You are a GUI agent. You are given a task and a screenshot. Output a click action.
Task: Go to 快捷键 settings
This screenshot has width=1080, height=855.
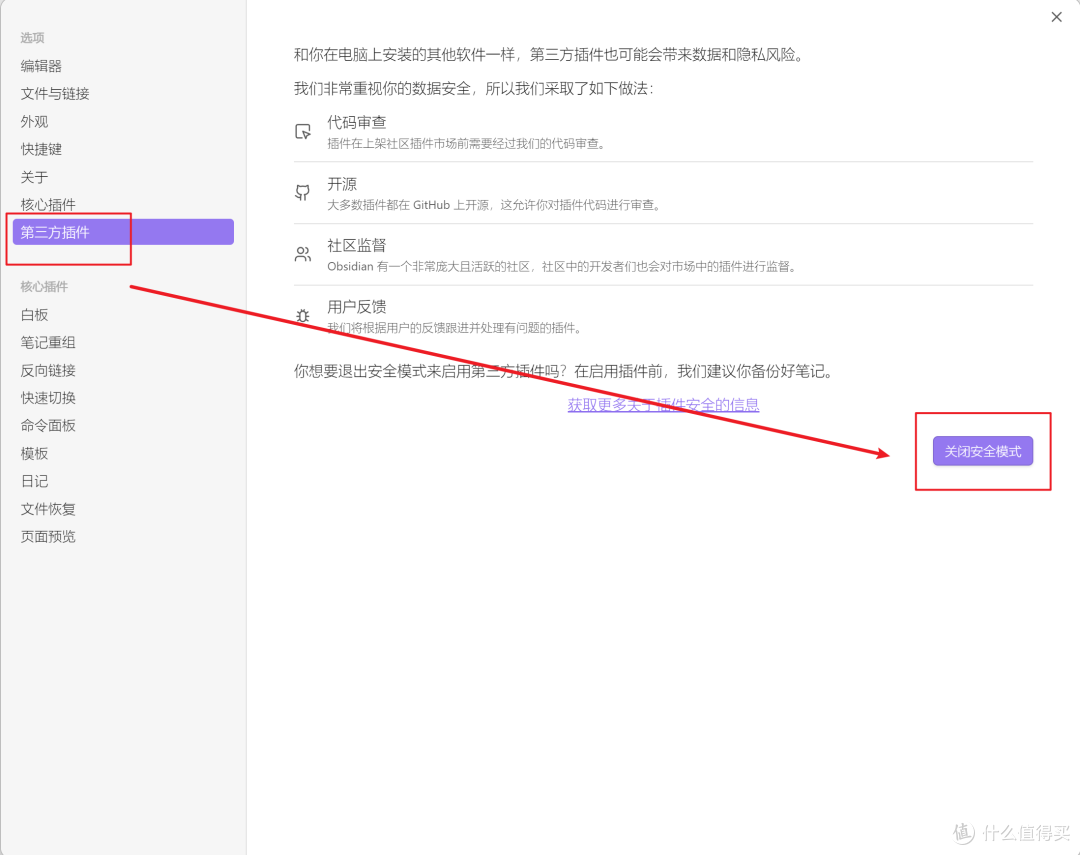click(42, 149)
